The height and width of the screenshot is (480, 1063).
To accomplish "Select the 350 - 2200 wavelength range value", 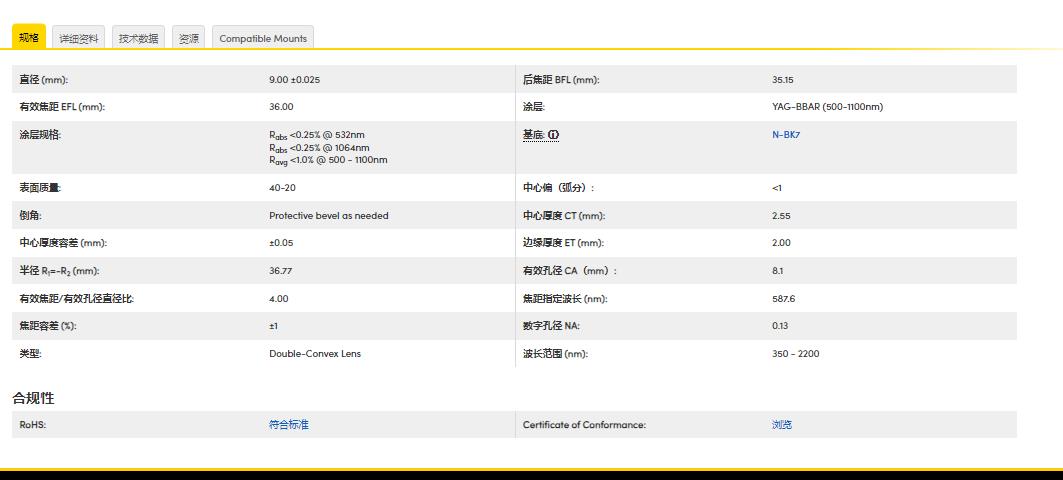I will tap(795, 354).
